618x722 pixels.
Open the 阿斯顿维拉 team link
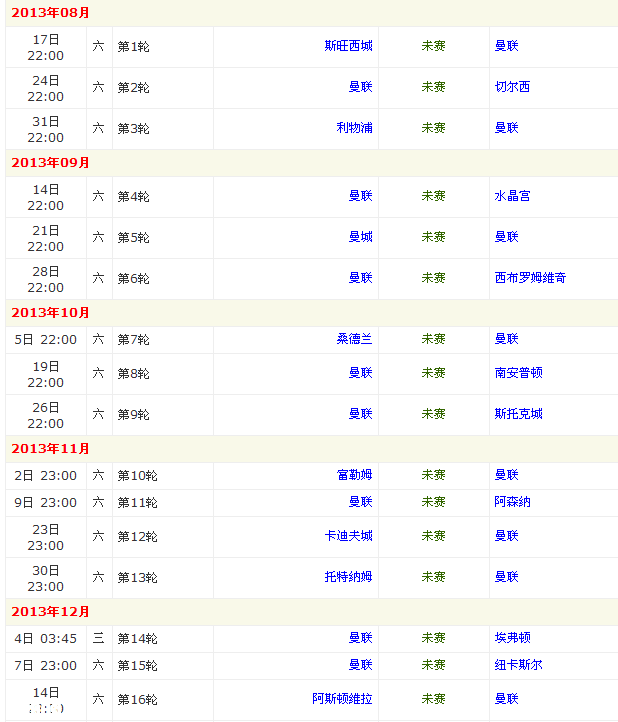[x=342, y=699]
